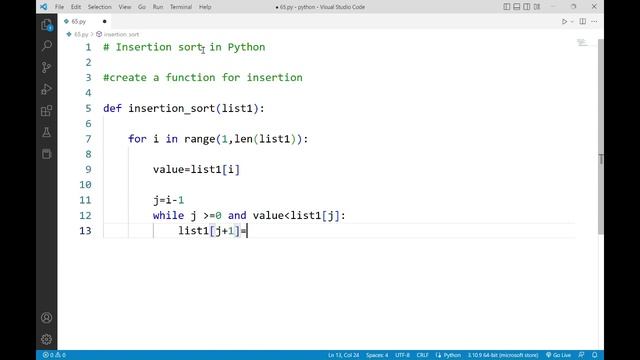
Task: Open the Extensions view
Action: click(47, 111)
